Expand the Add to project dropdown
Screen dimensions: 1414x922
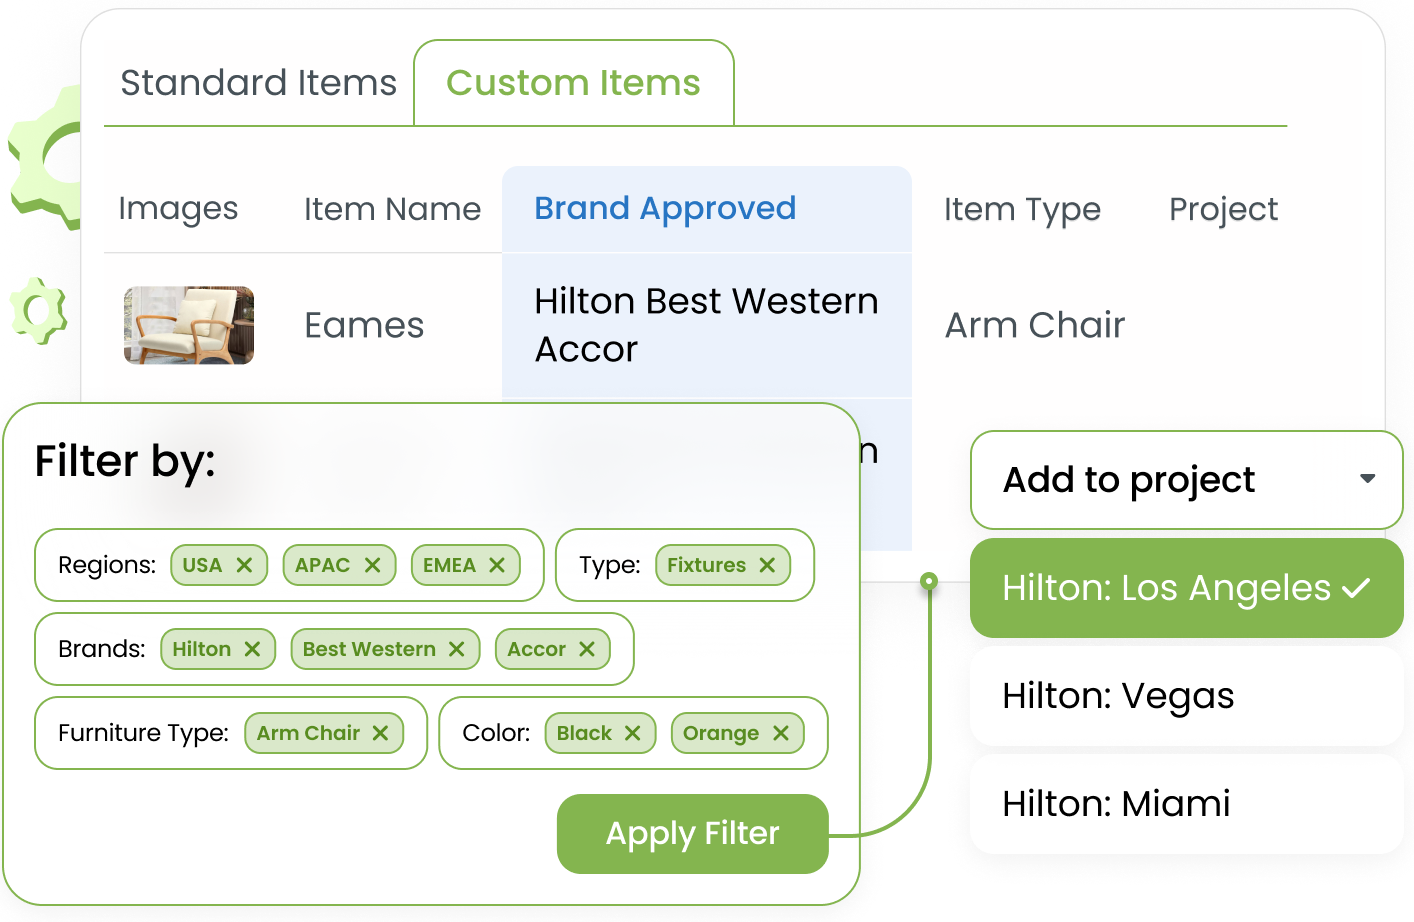1186,480
